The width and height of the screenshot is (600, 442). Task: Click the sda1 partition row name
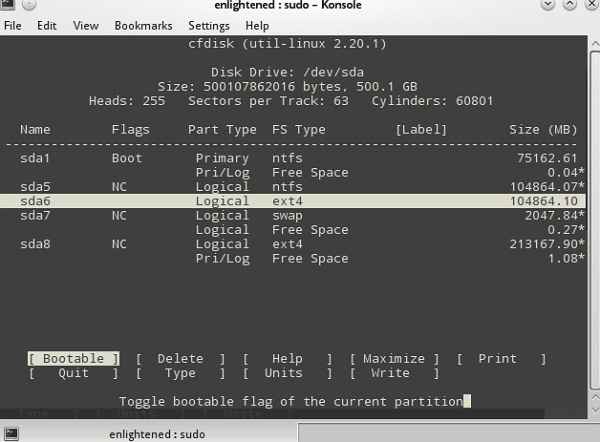point(35,158)
